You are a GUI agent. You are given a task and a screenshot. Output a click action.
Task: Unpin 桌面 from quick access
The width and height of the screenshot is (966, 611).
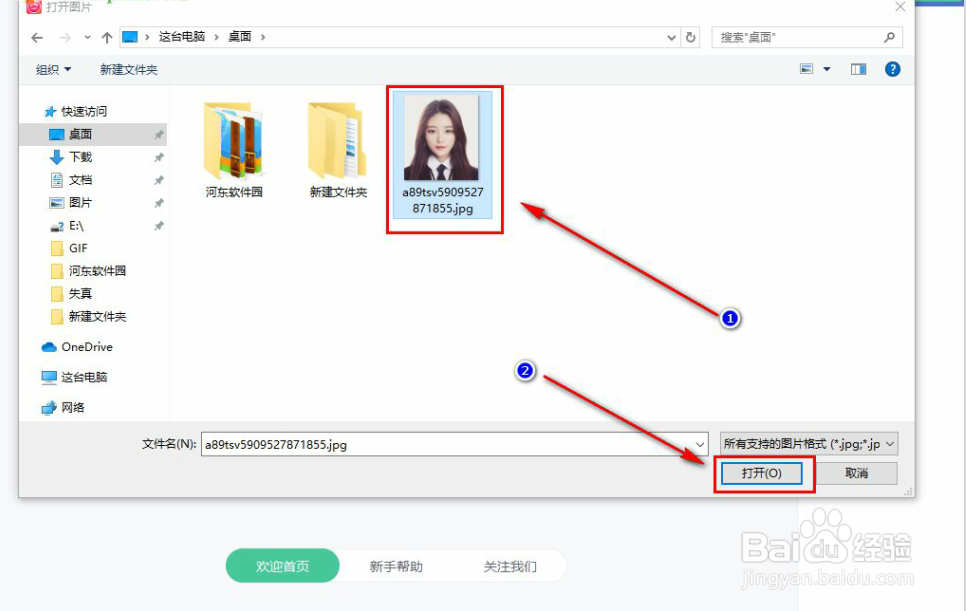pos(157,134)
